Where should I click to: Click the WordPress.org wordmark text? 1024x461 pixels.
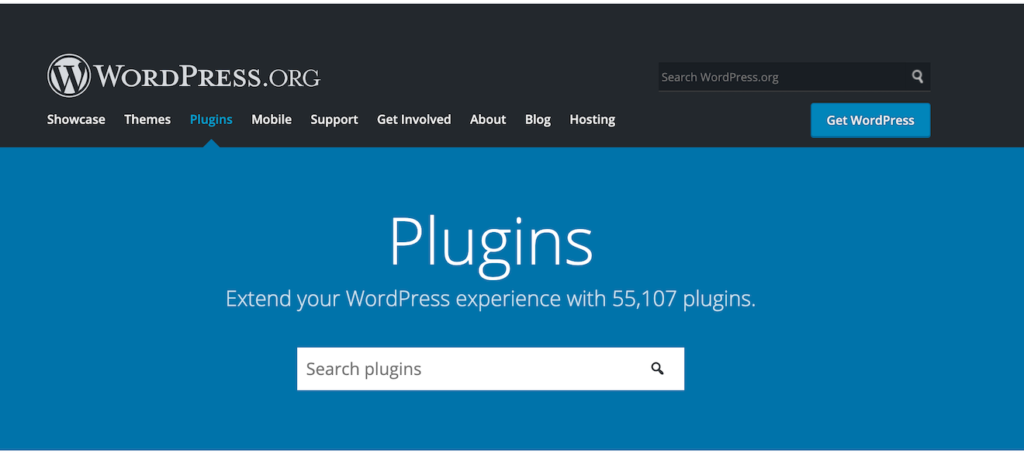tap(207, 77)
